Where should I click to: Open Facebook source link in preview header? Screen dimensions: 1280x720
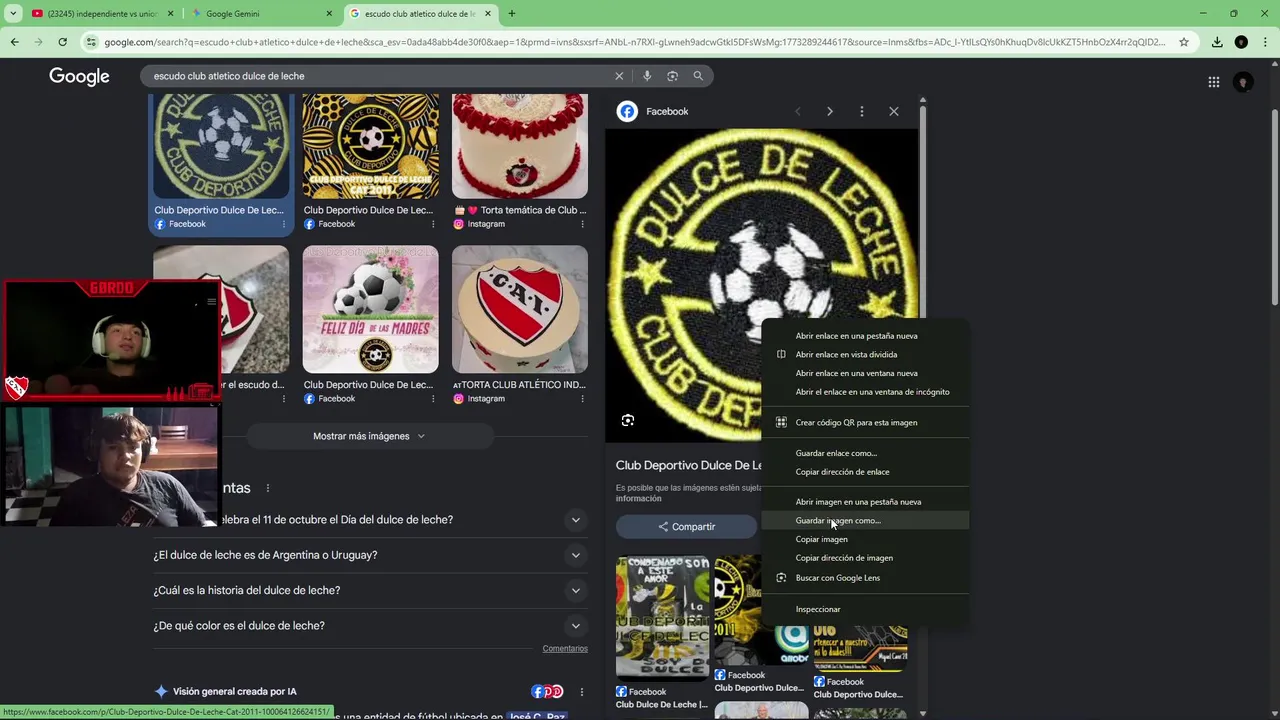pos(653,111)
